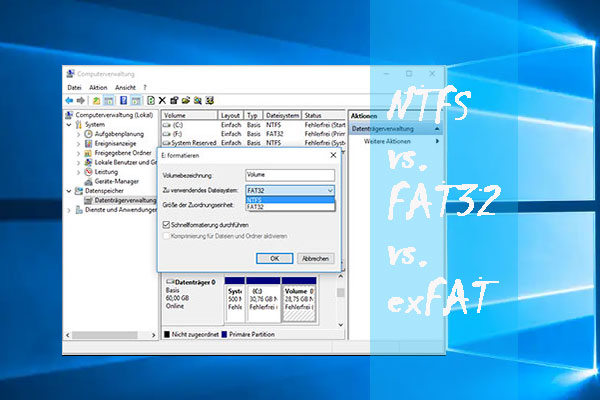The width and height of the screenshot is (600, 400).
Task: Click the blue Help toolbar icon
Action: pos(124,100)
